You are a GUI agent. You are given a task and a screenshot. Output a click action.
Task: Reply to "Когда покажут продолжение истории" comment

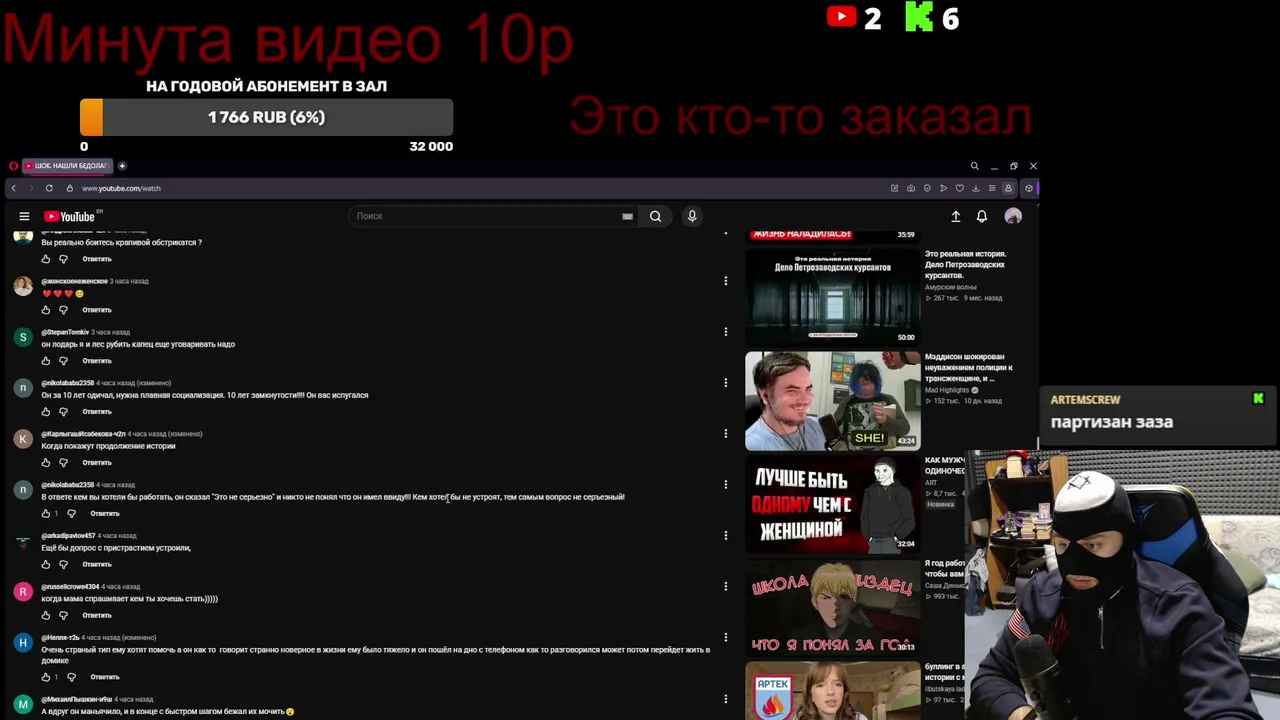pyautogui.click(x=97, y=463)
